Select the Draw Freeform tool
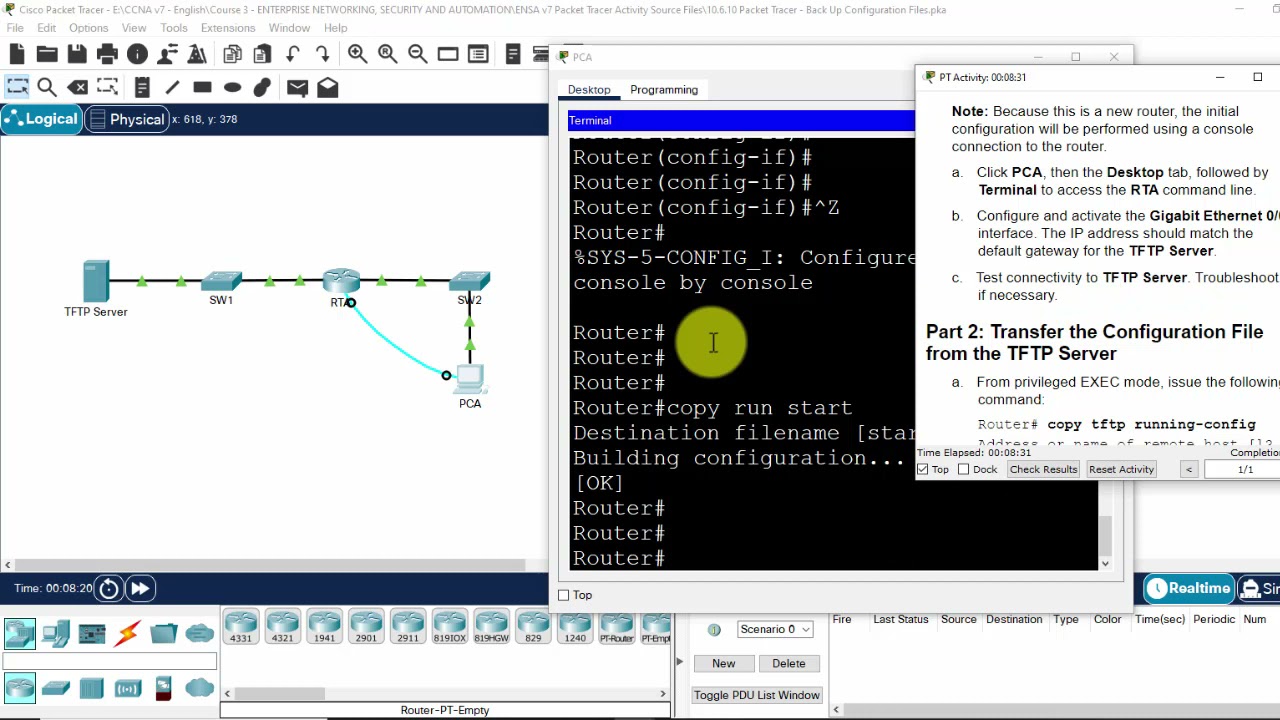The height and width of the screenshot is (720, 1280). [262, 87]
